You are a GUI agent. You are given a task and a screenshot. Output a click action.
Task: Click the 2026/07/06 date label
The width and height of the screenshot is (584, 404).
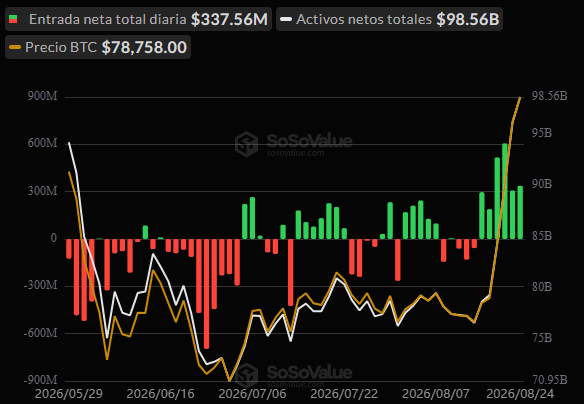253,394
